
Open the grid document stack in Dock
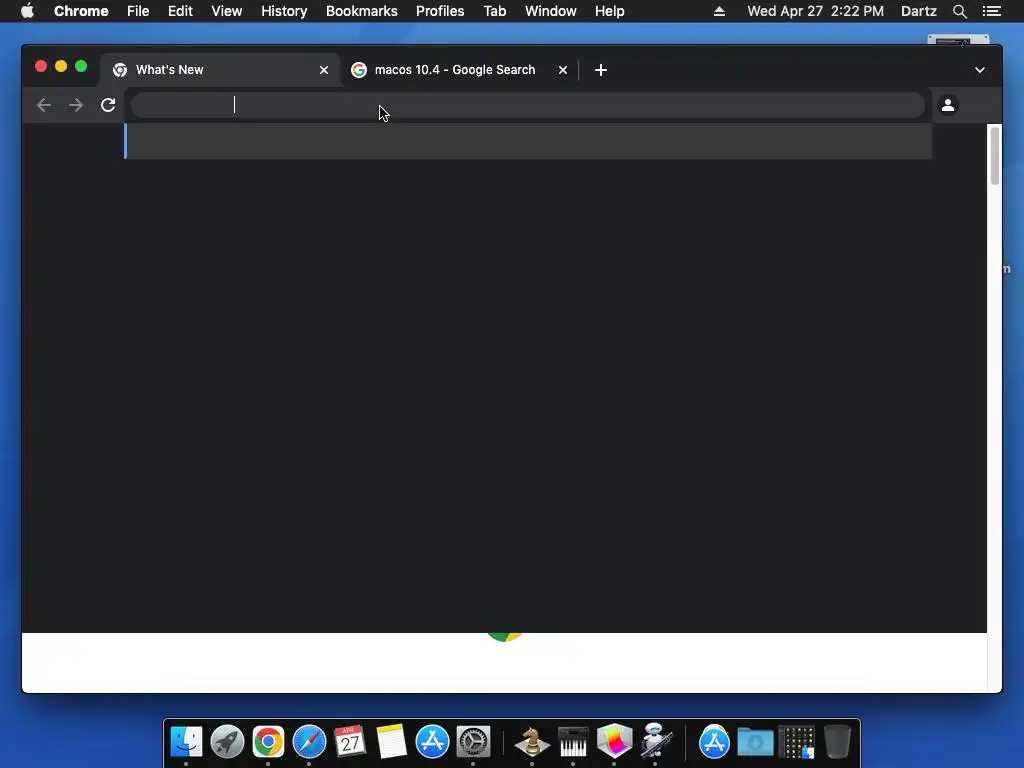click(x=796, y=741)
